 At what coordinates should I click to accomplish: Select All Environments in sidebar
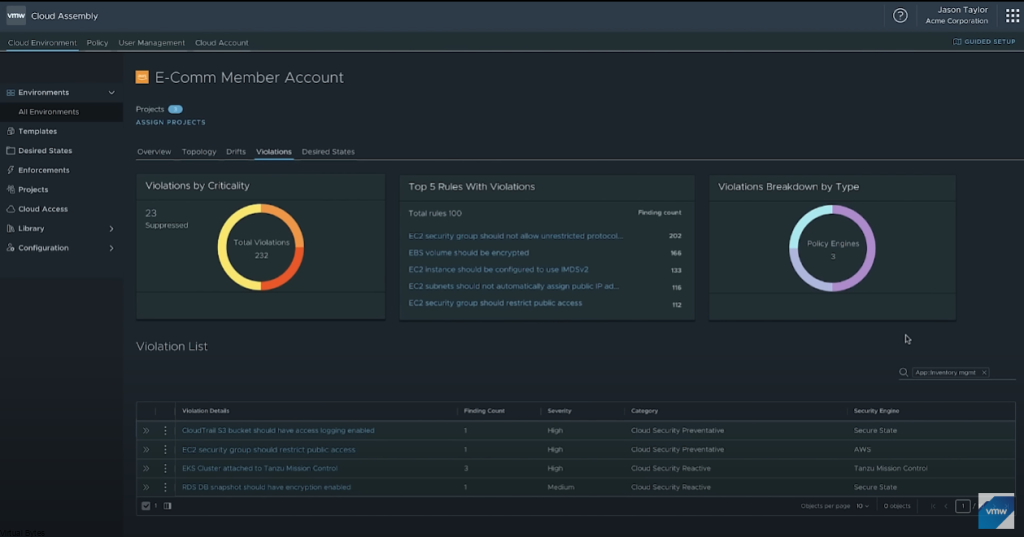click(61, 112)
